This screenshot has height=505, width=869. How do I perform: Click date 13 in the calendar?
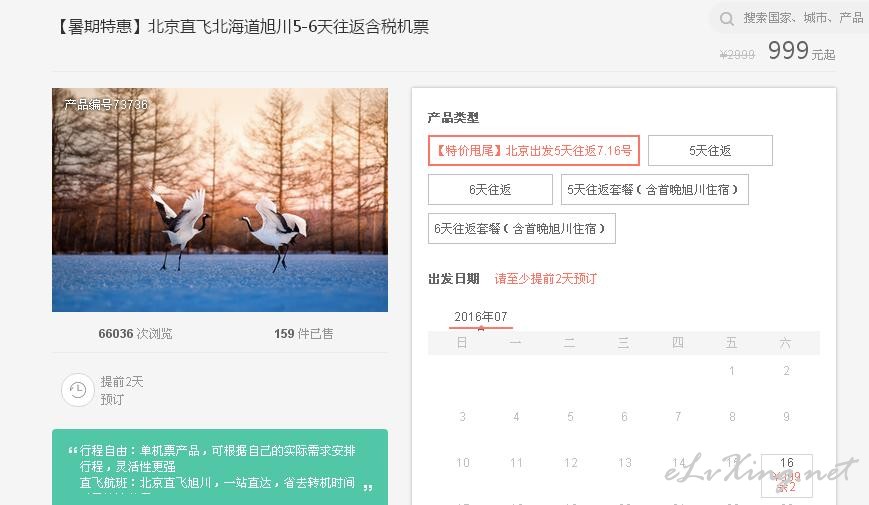[625, 462]
